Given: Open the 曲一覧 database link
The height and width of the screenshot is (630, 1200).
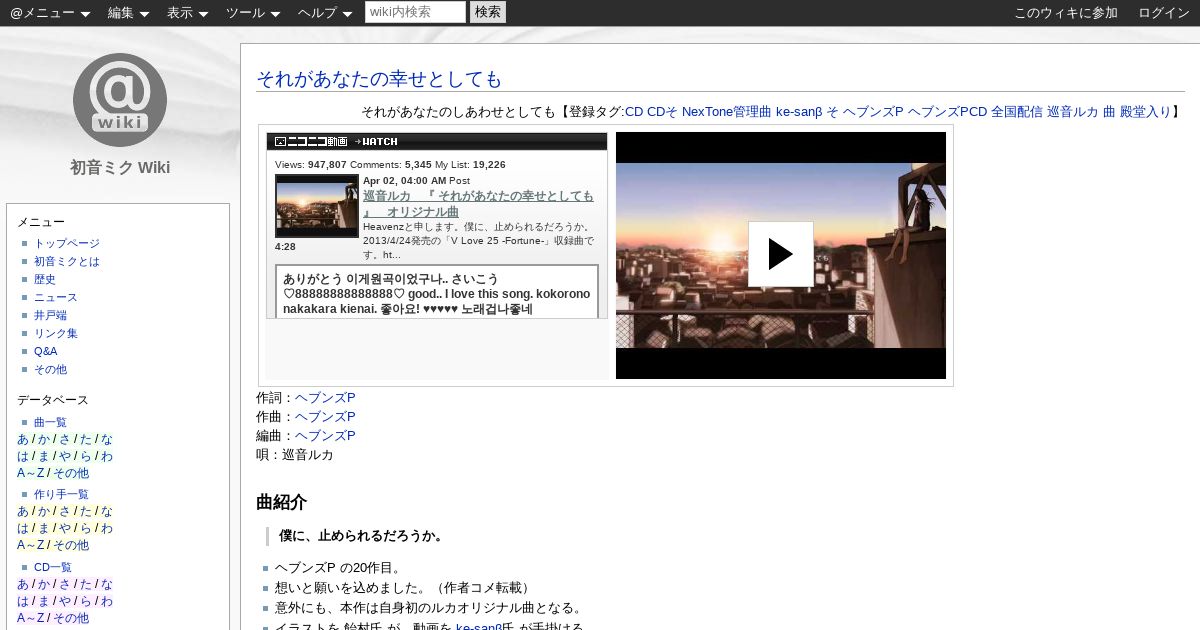Looking at the screenshot, I should (51, 422).
